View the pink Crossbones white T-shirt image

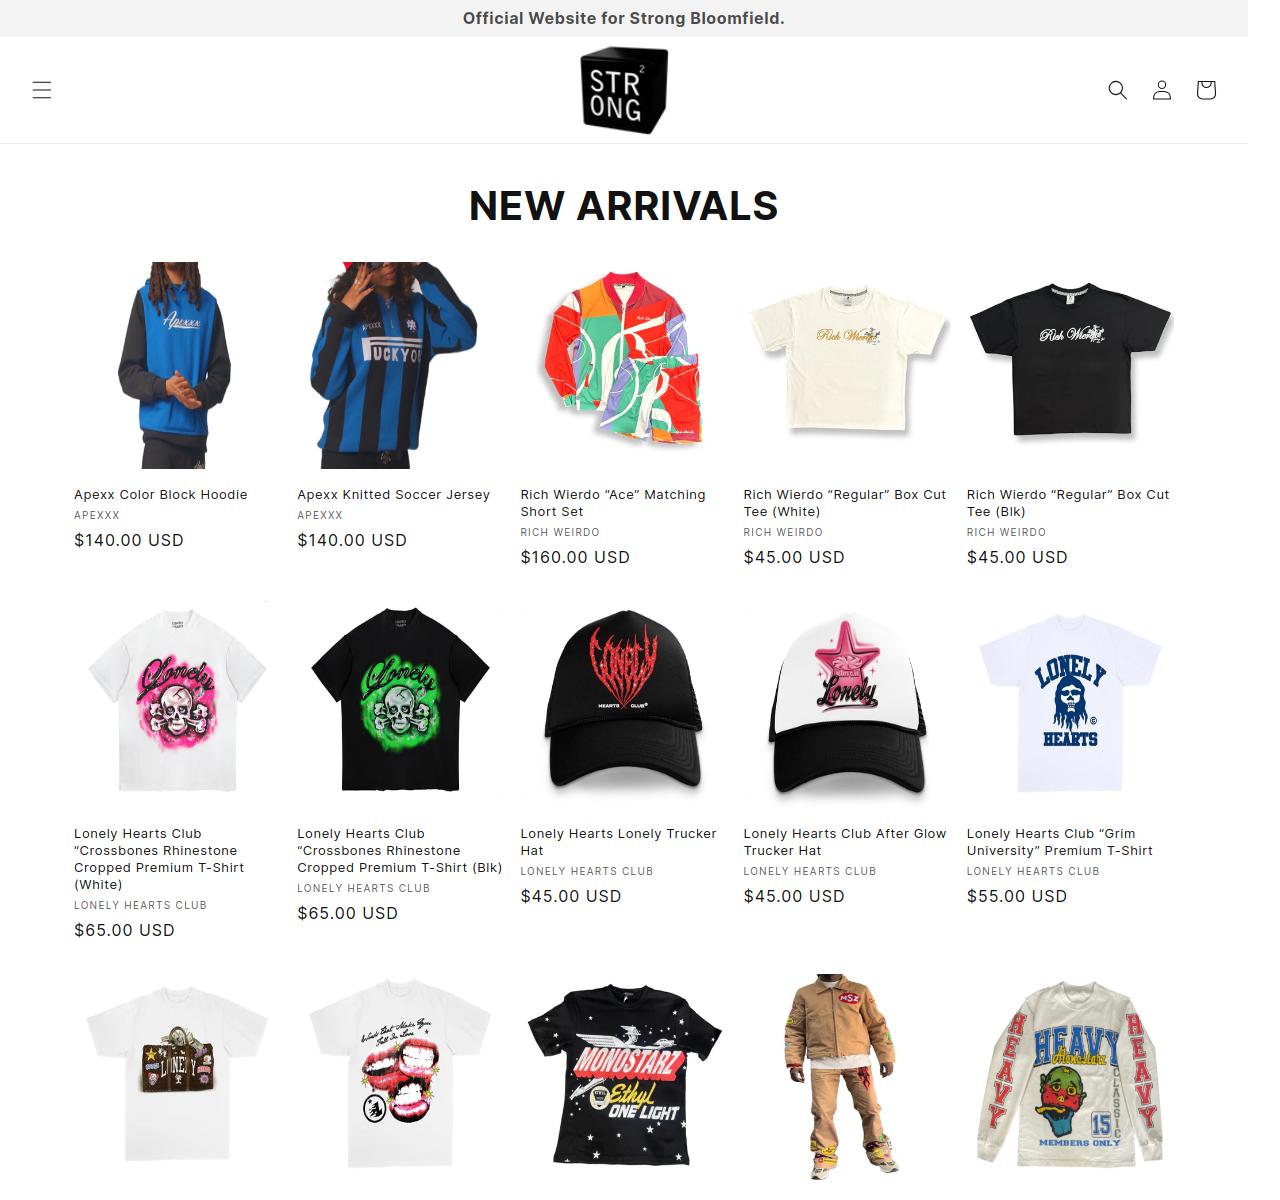click(176, 704)
